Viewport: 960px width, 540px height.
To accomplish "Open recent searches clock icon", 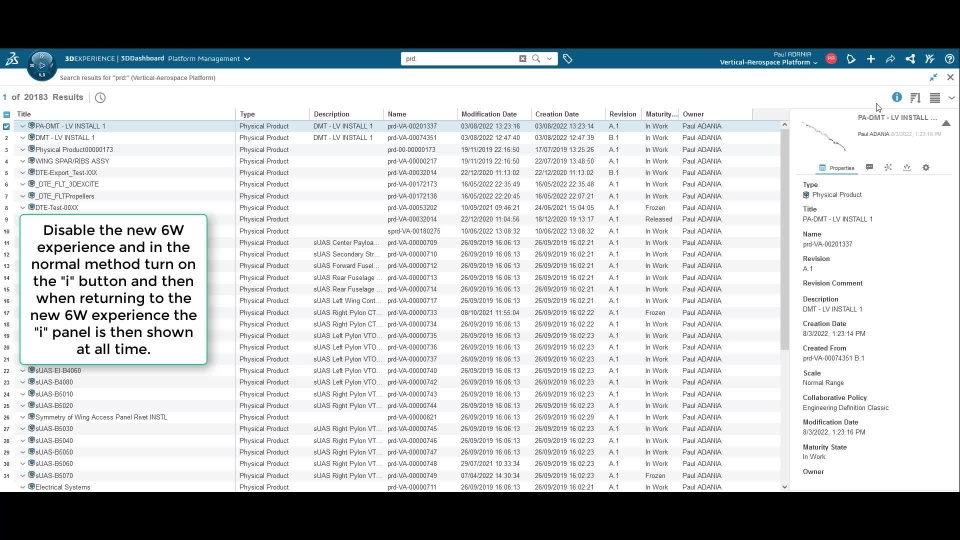I will (x=100, y=97).
